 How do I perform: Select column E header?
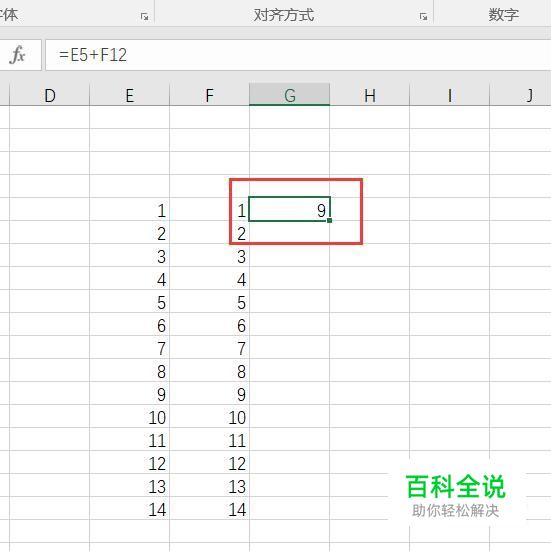tap(130, 95)
